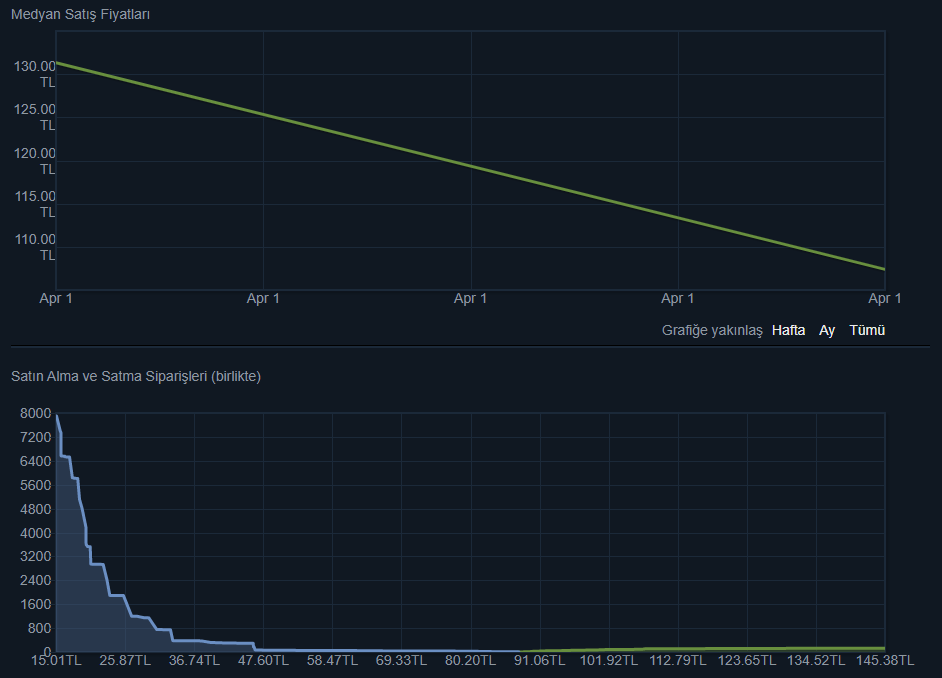Image resolution: width=942 pixels, height=678 pixels.
Task: Select the Ay zoom option
Action: [x=827, y=330]
